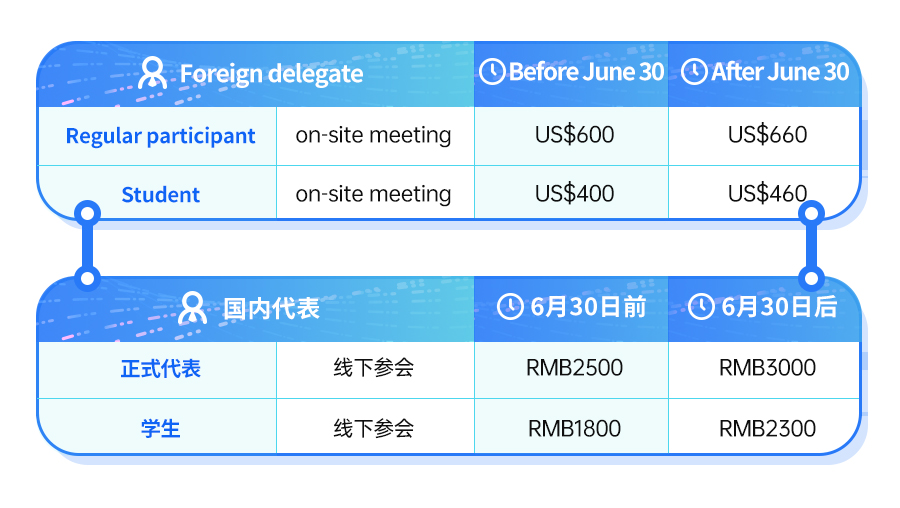This screenshot has width=900, height=508.
Task: Click the After June 30 column header
Action: coord(765,74)
